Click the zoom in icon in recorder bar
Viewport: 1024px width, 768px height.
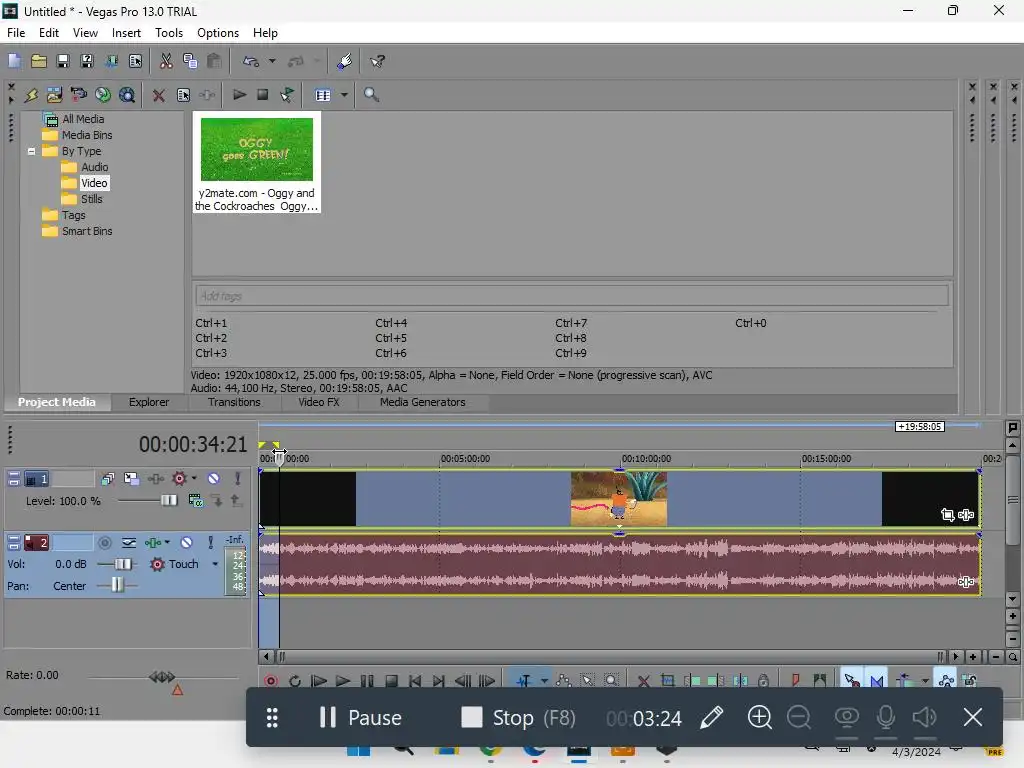point(760,718)
